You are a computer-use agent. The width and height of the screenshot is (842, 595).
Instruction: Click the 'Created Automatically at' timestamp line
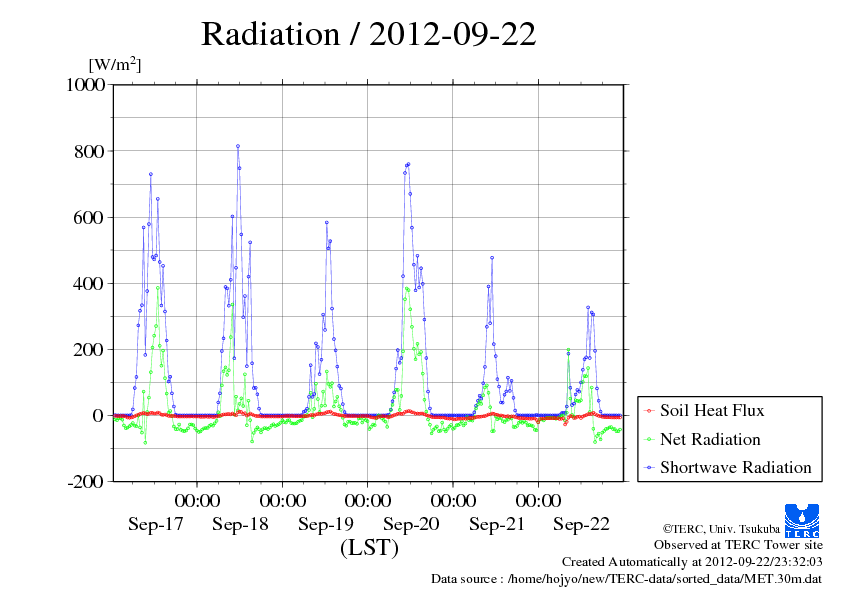pyautogui.click(x=692, y=562)
